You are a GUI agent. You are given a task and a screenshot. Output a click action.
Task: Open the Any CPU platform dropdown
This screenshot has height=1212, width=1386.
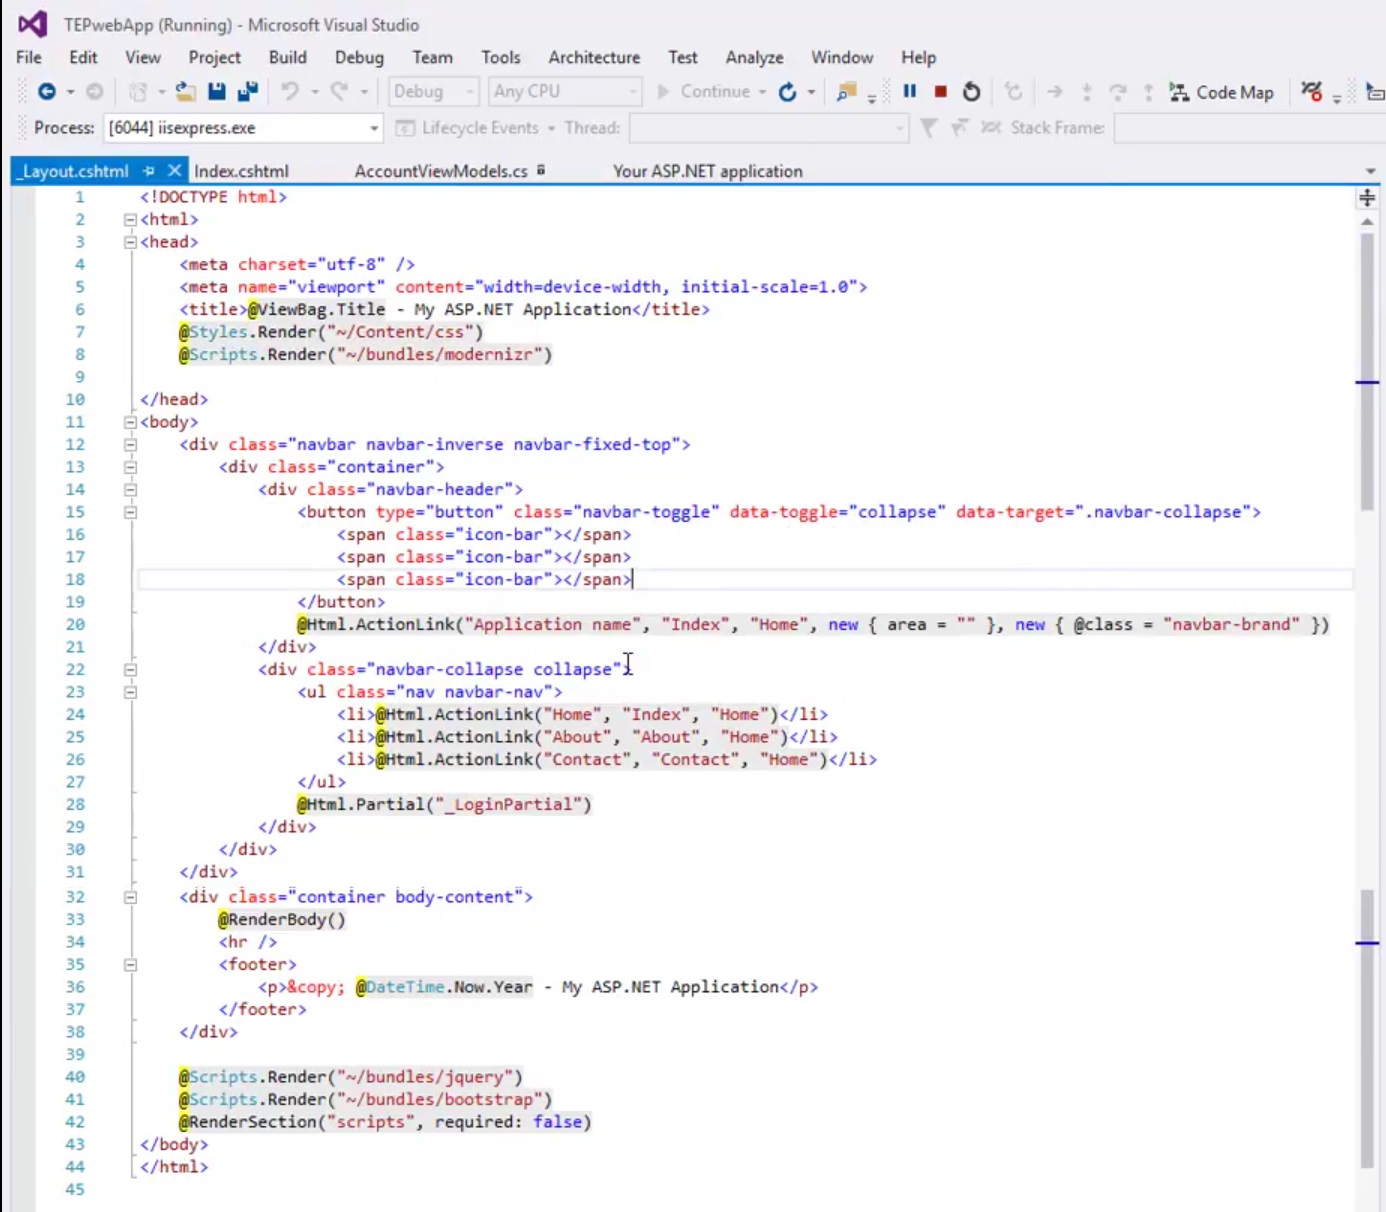pyautogui.click(x=565, y=92)
